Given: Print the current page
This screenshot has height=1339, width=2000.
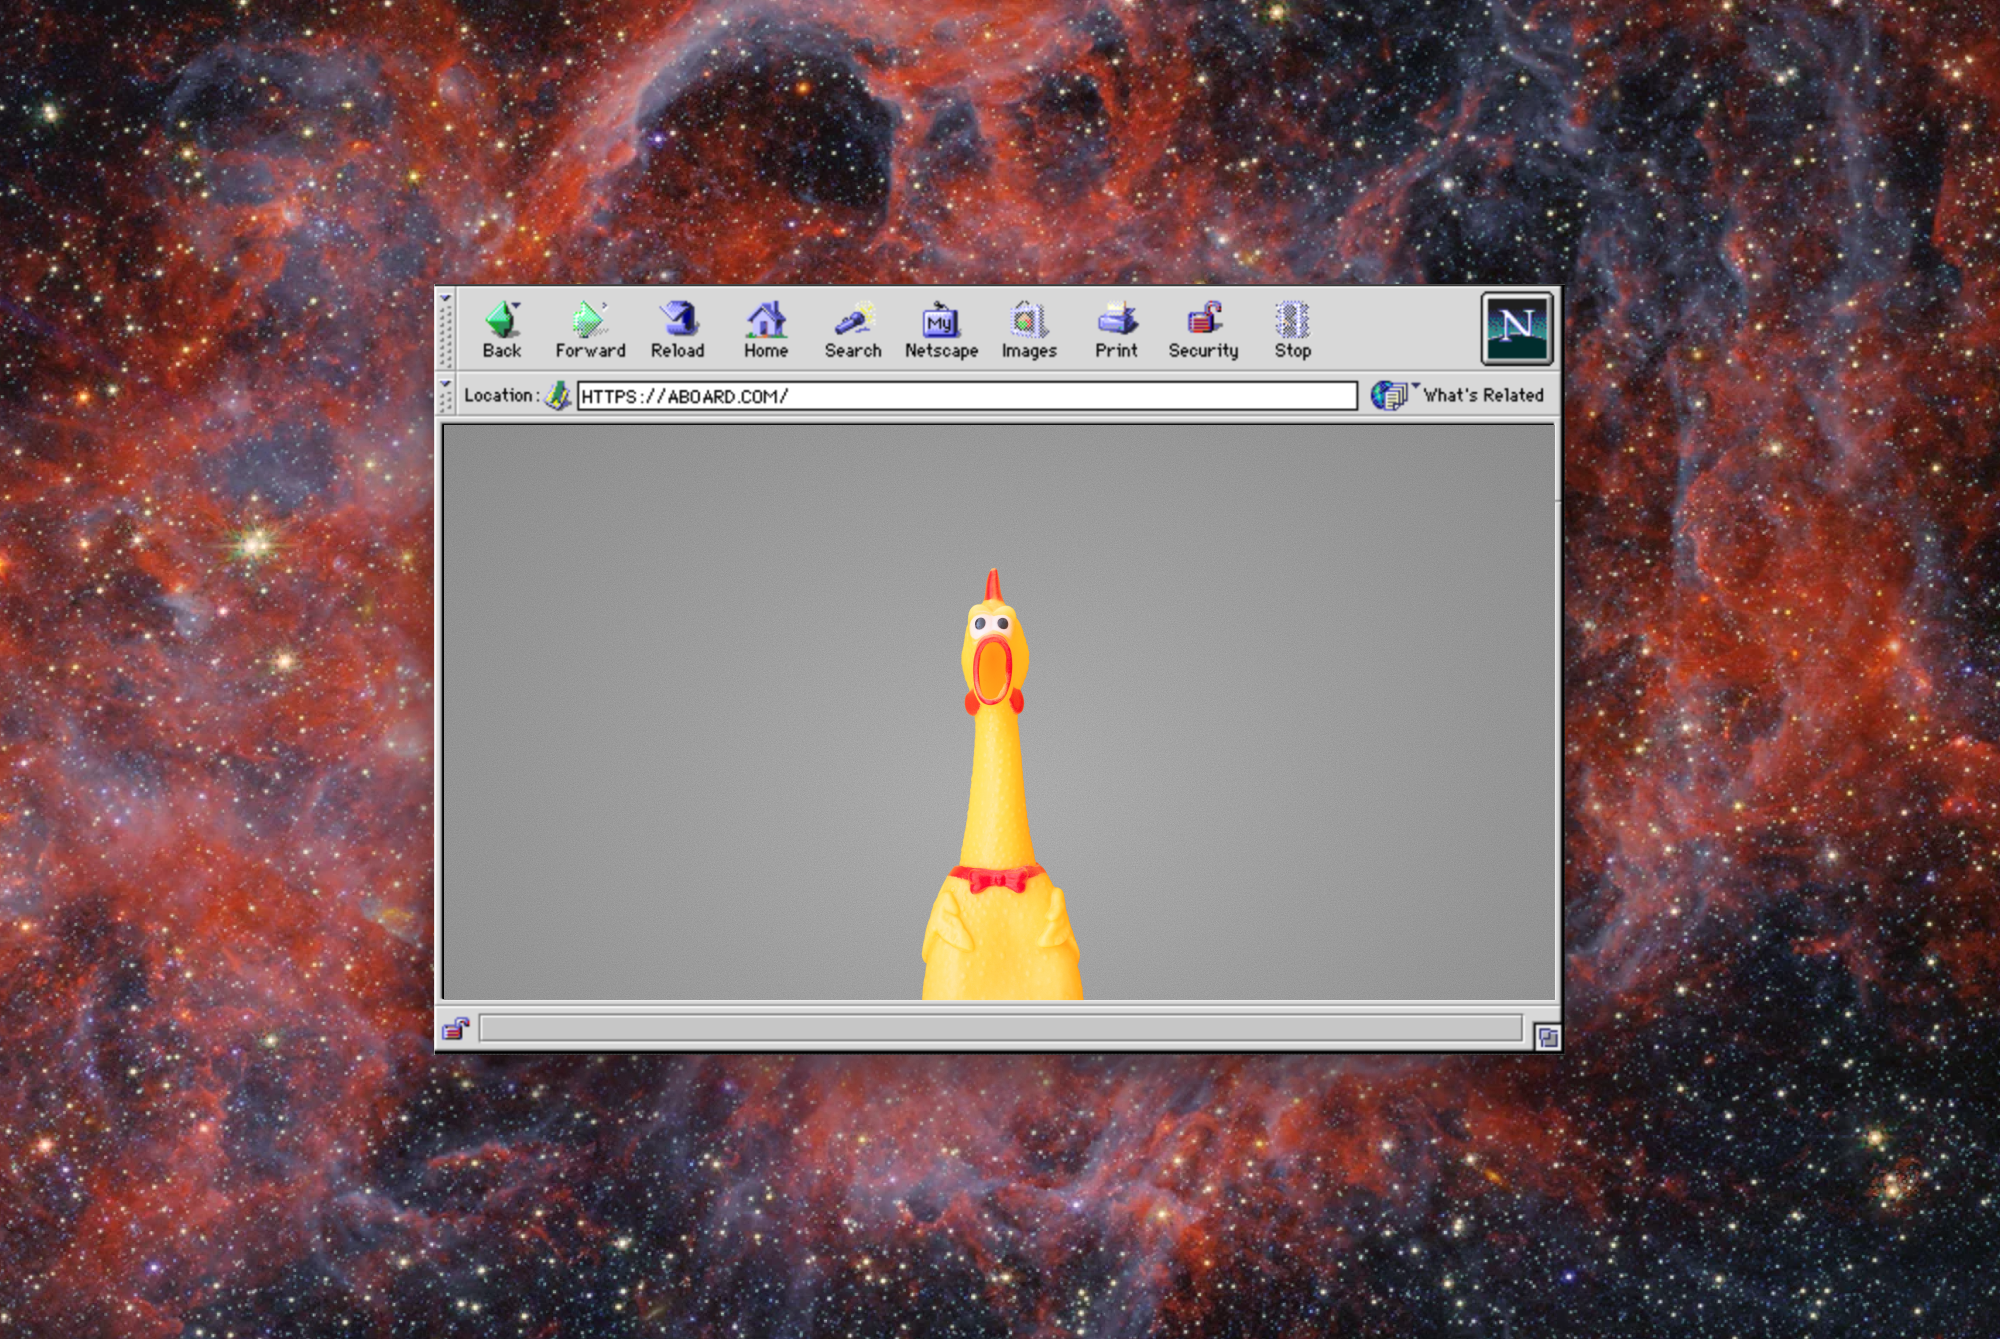Looking at the screenshot, I should point(1116,330).
